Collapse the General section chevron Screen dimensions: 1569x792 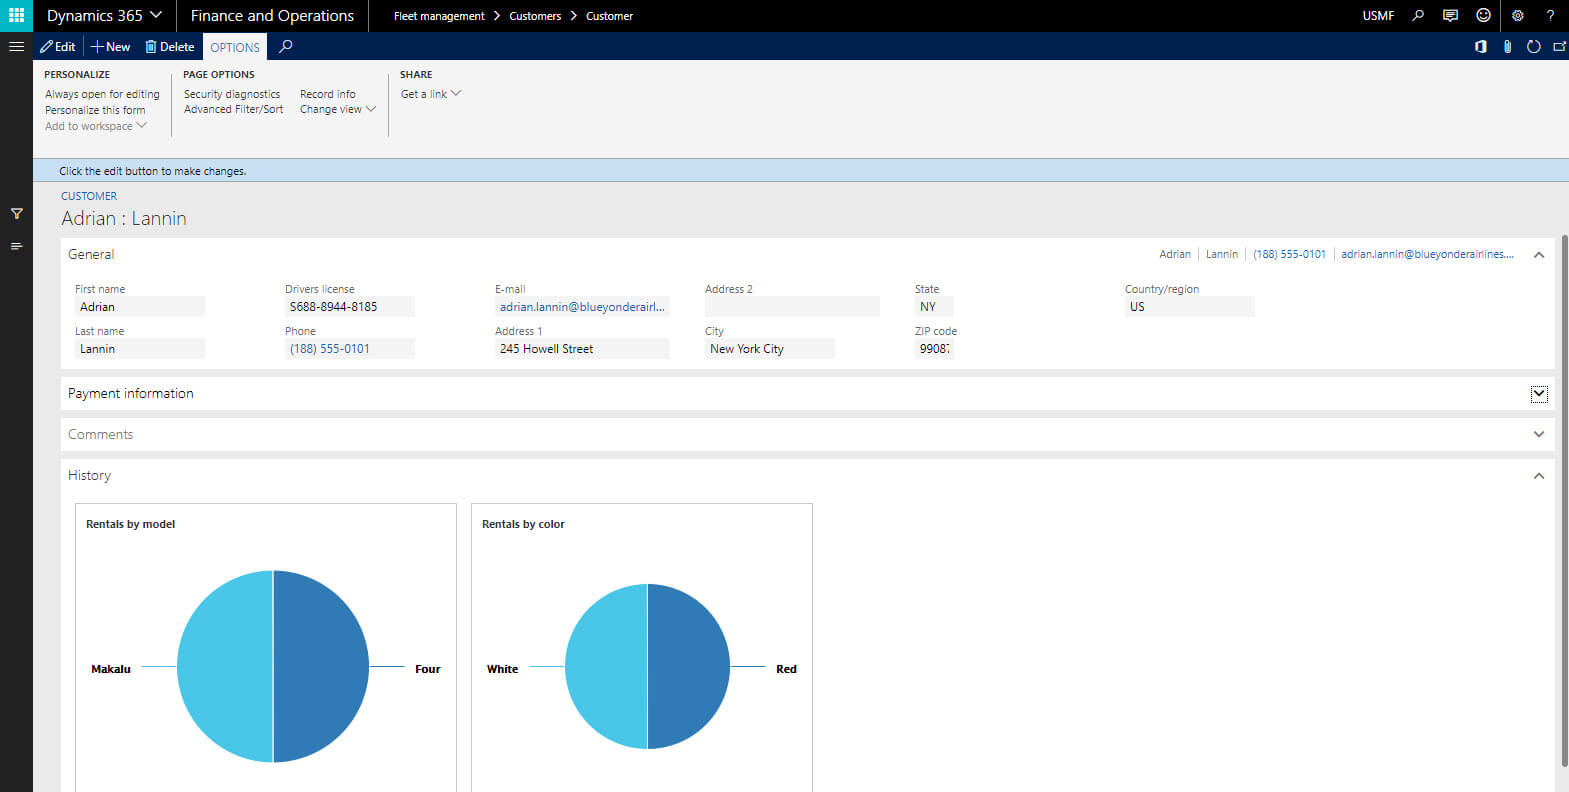coord(1539,255)
